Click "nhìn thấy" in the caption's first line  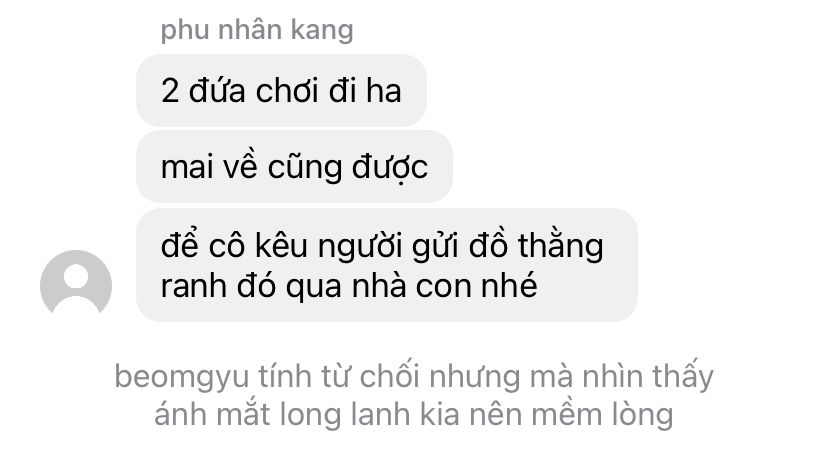648,377
